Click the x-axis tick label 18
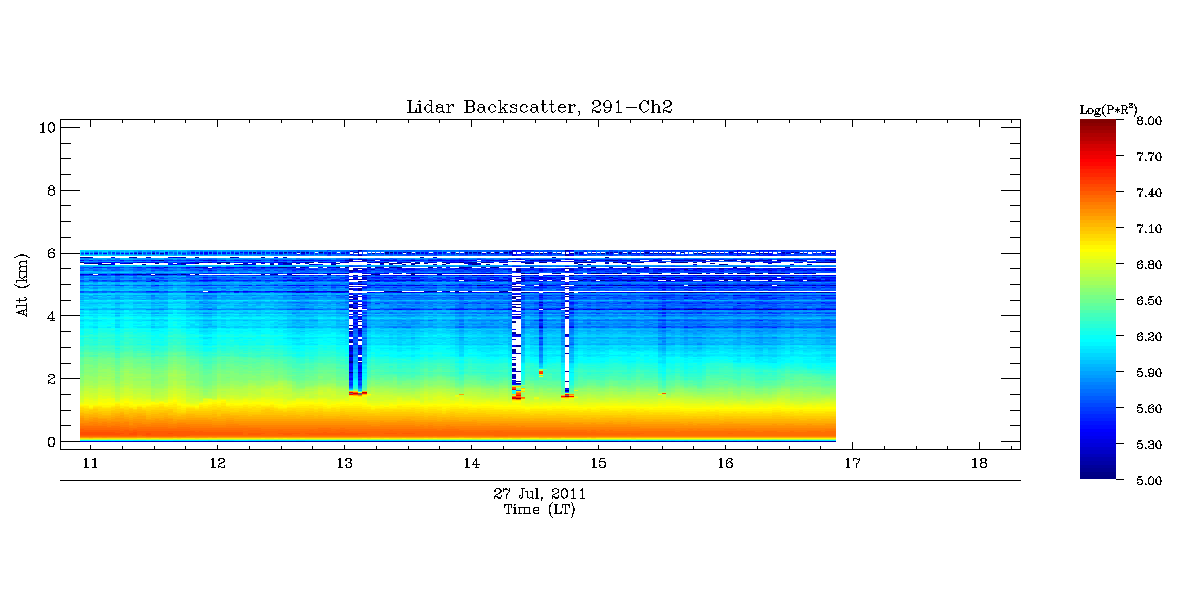The image size is (1200, 600). tap(979, 464)
